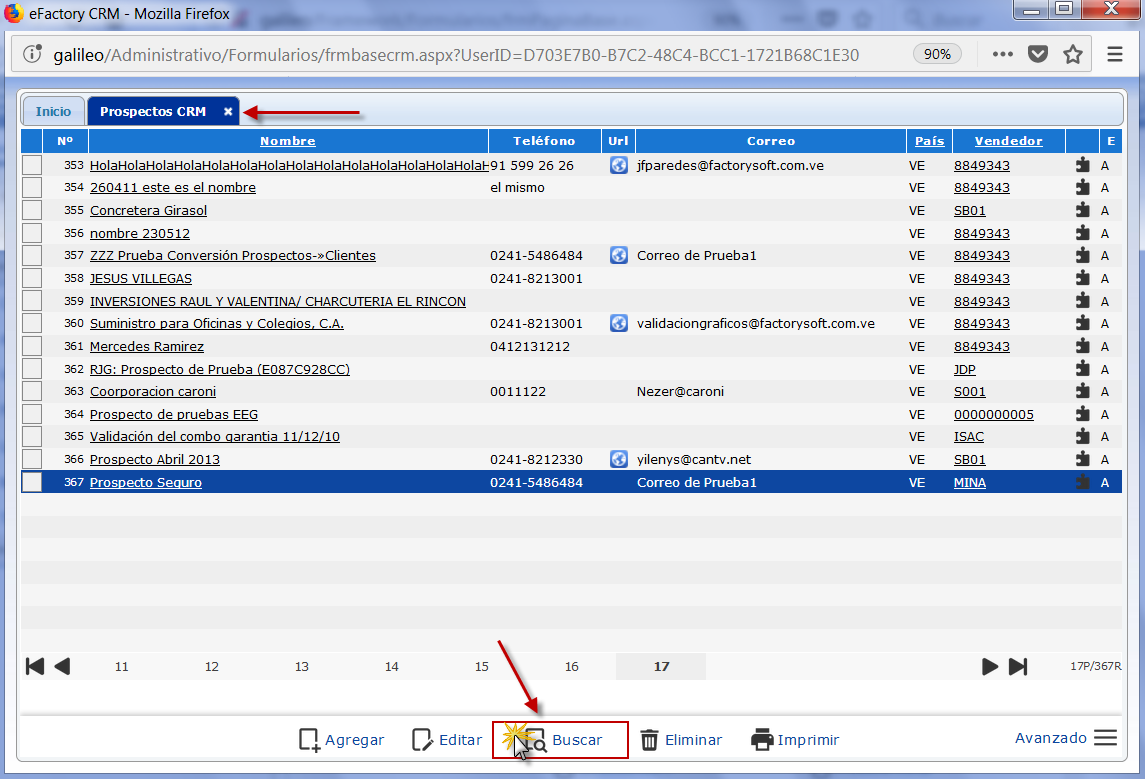Open vendor link MINA
Image resolution: width=1145 pixels, height=779 pixels.
click(970, 483)
